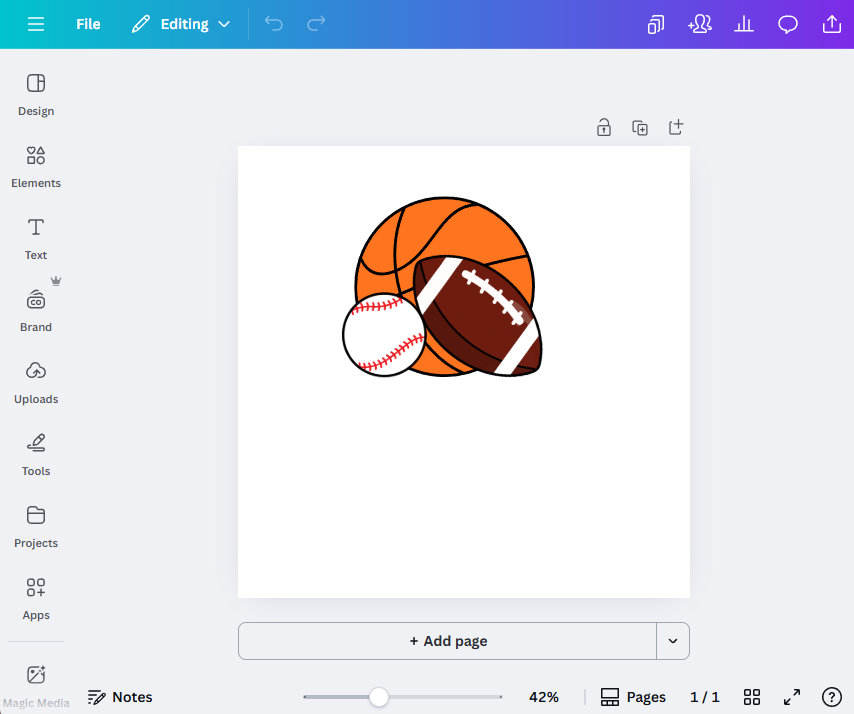
Task: Open the comments speech bubble
Action: click(788, 25)
